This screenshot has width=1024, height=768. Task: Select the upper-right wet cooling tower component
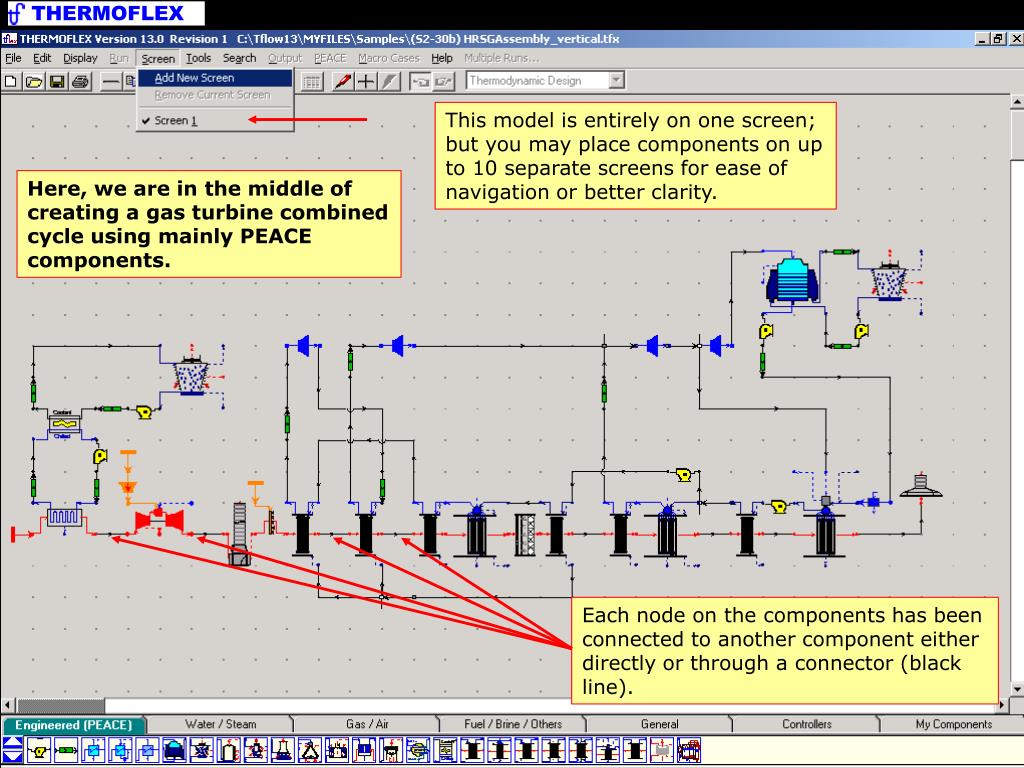(889, 281)
